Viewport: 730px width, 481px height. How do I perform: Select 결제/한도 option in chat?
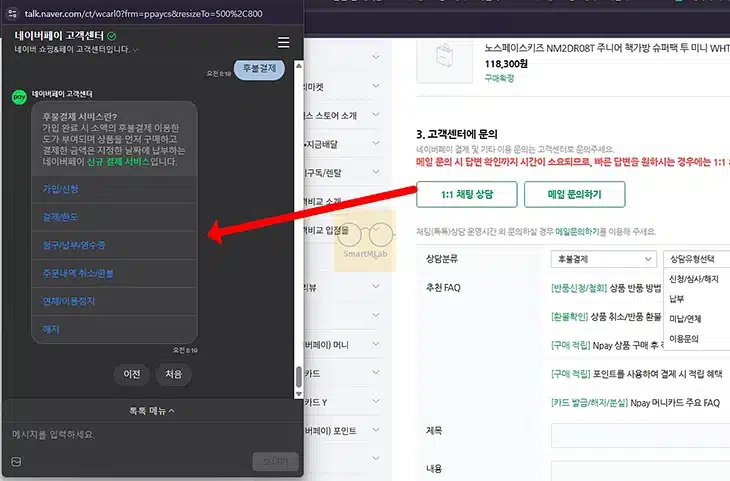click(114, 217)
